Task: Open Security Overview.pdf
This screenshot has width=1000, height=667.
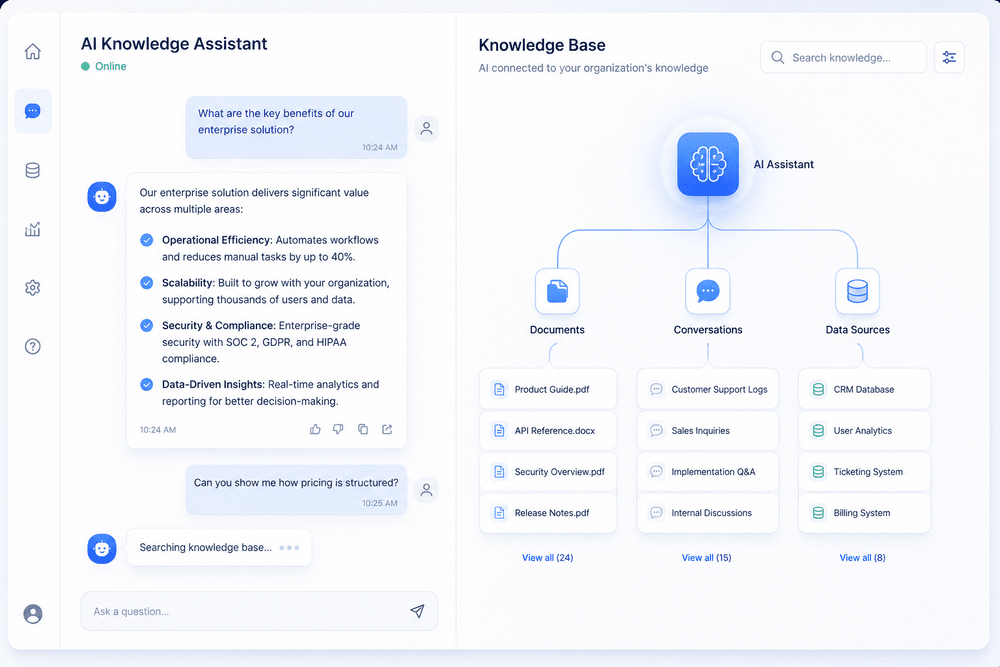Action: tap(548, 472)
